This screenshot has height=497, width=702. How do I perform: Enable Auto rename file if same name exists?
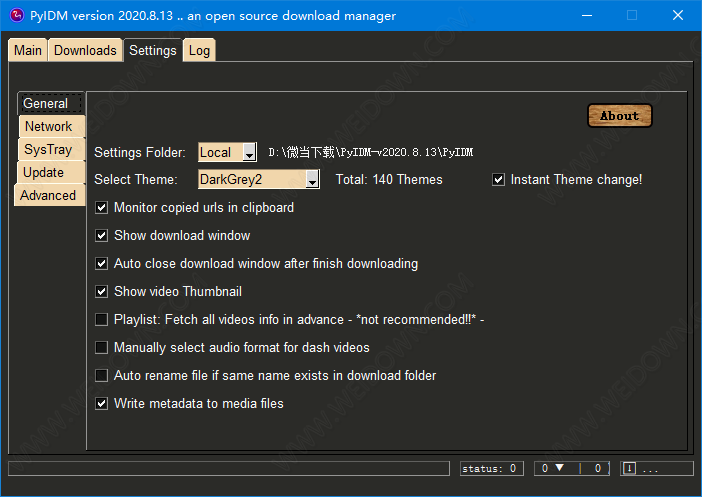(102, 375)
